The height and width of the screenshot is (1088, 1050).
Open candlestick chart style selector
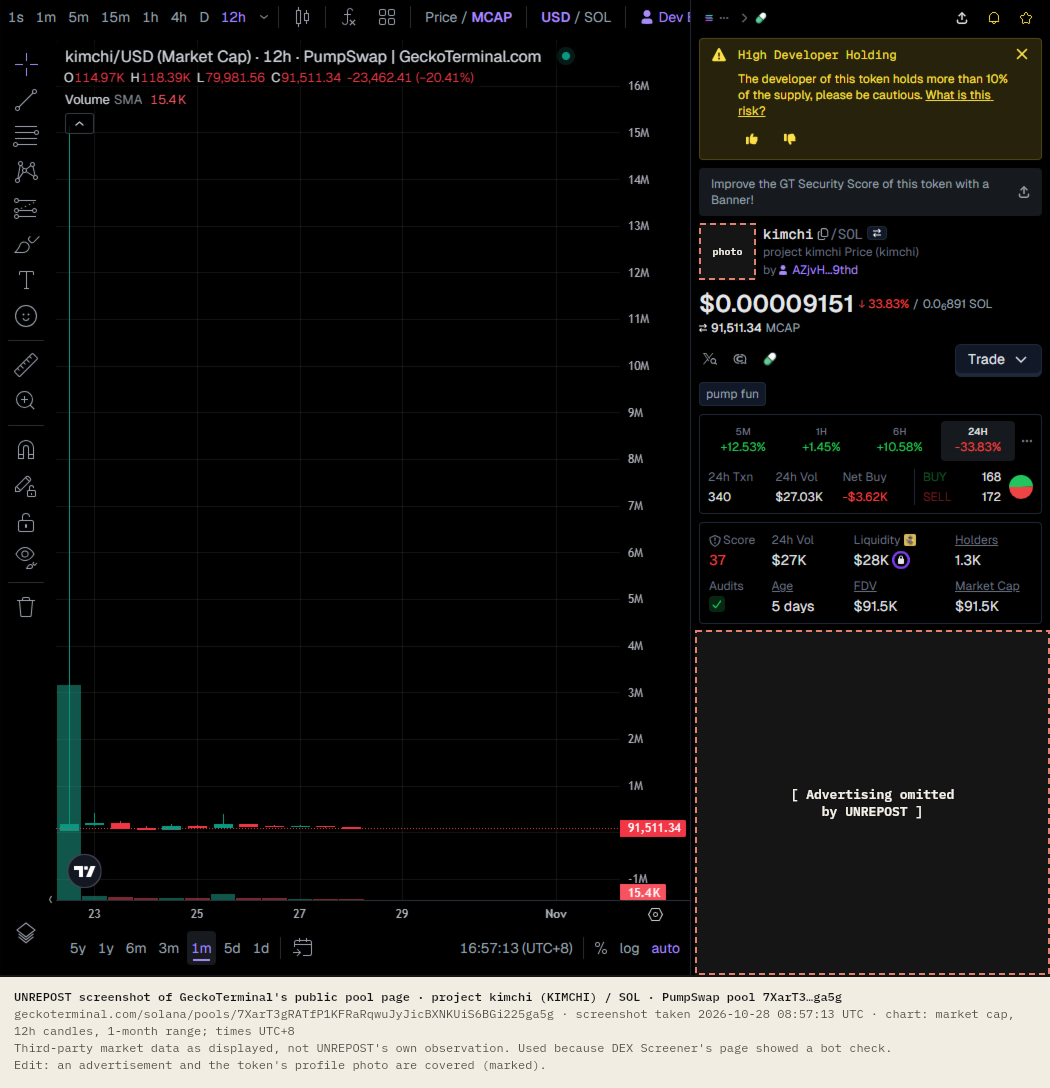302,17
